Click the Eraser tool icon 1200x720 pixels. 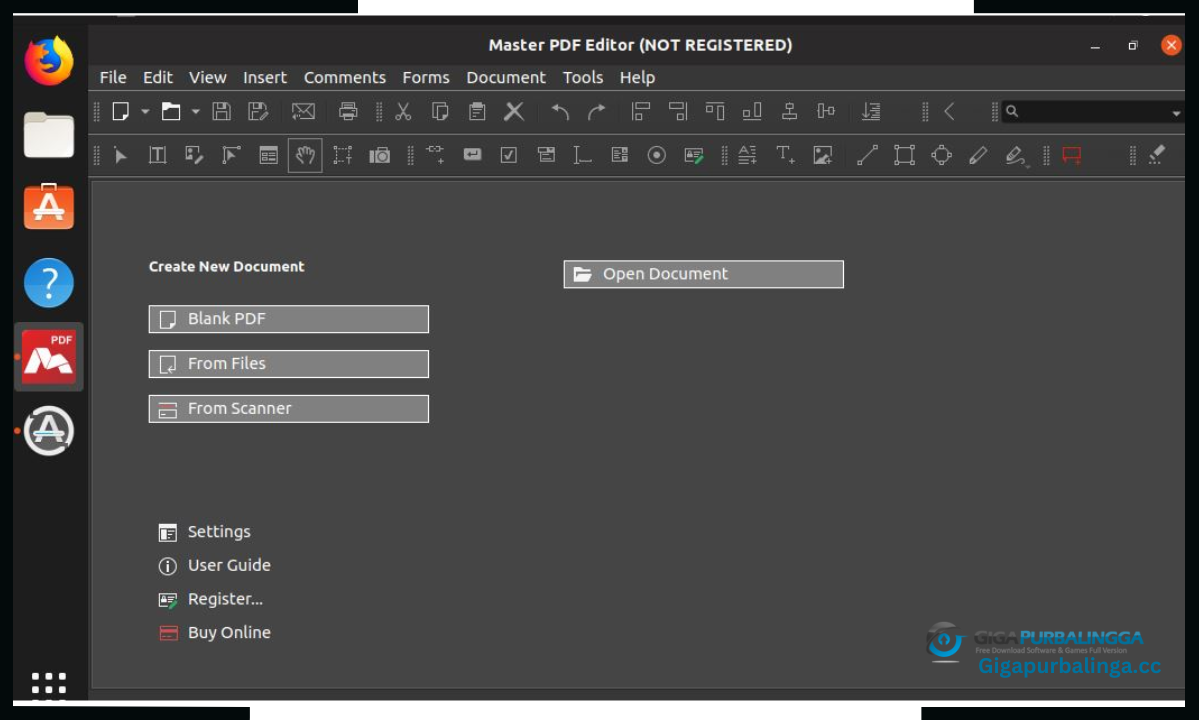(1157, 154)
